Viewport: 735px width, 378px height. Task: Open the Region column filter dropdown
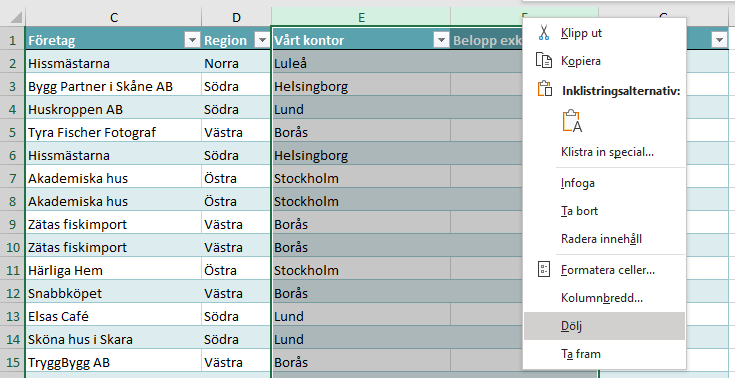[x=262, y=41]
